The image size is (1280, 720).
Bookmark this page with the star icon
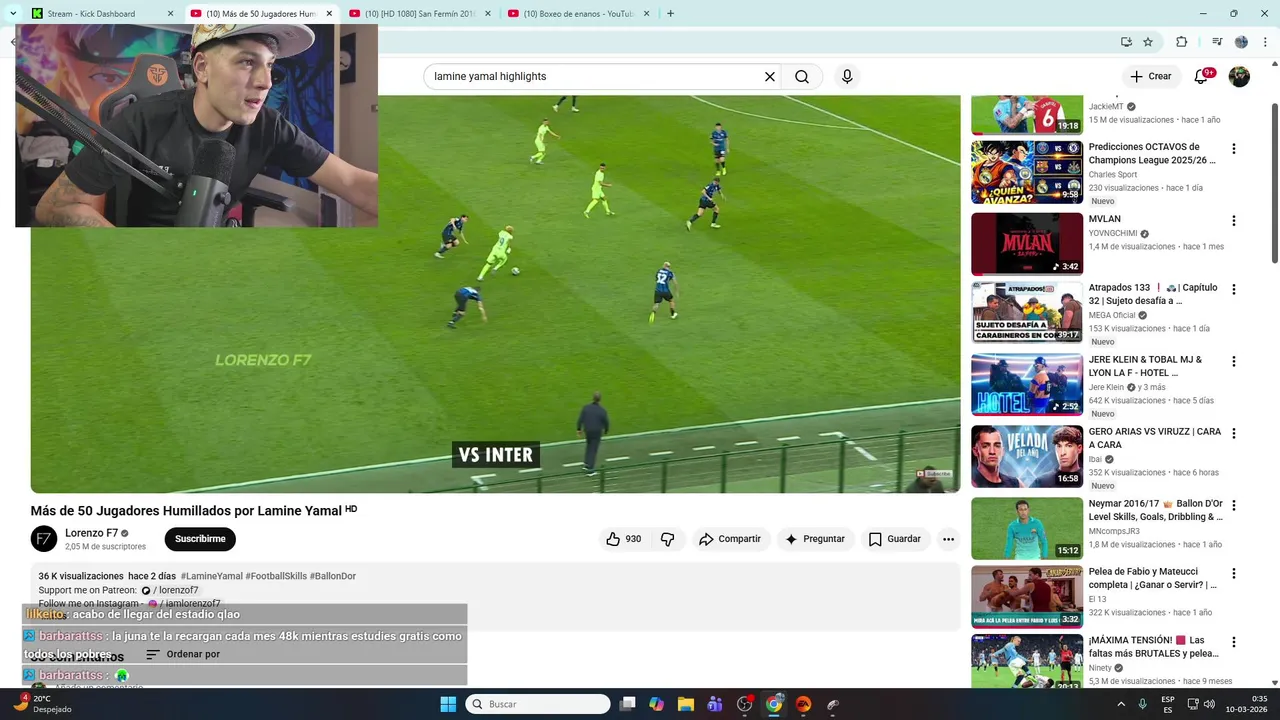(1148, 42)
